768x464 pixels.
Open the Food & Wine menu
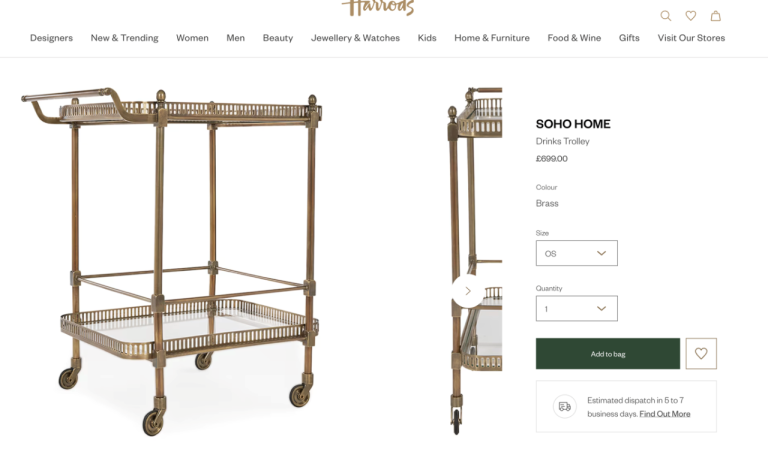[574, 38]
